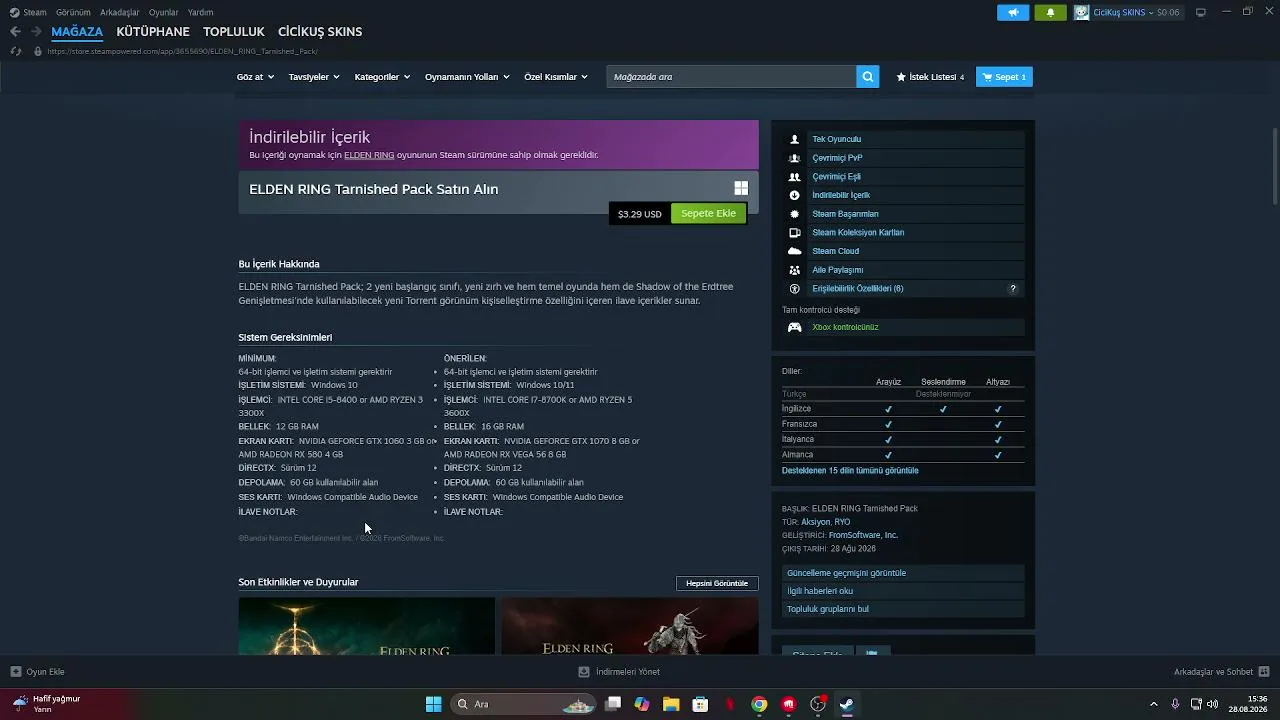The image size is (1280, 720).
Task: Click the blue announcements megaphone icon
Action: (x=1013, y=12)
